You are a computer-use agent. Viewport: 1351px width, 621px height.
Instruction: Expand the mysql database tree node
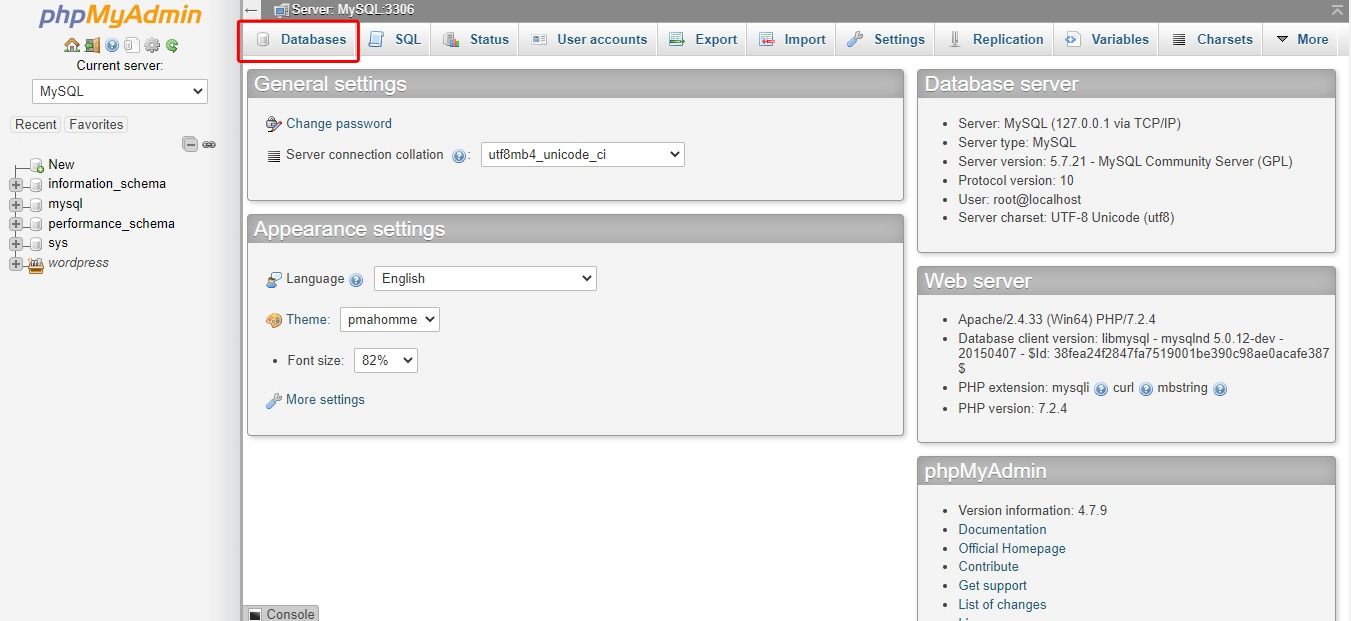15,204
